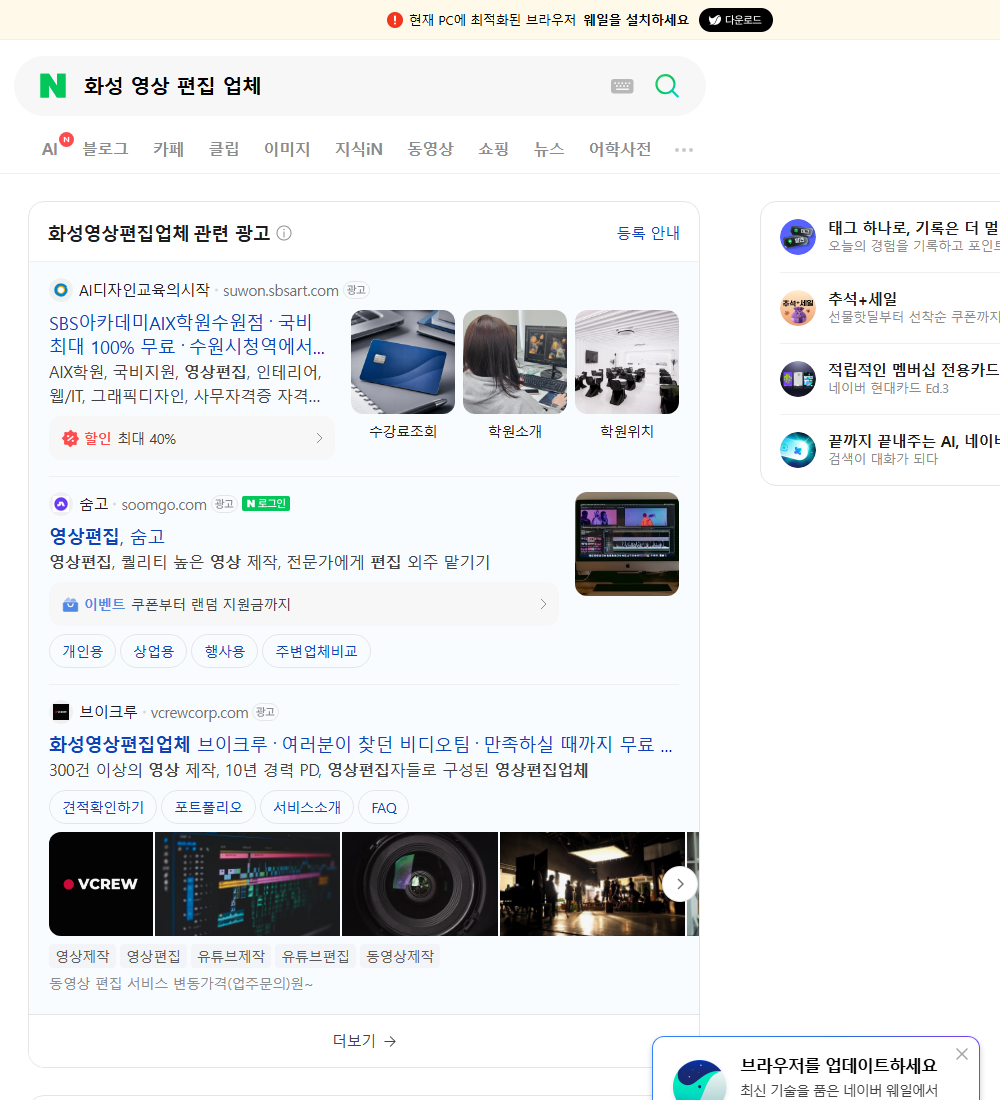1000x1100 pixels.
Task: Click the 서비스소개 chip
Action: point(307,807)
